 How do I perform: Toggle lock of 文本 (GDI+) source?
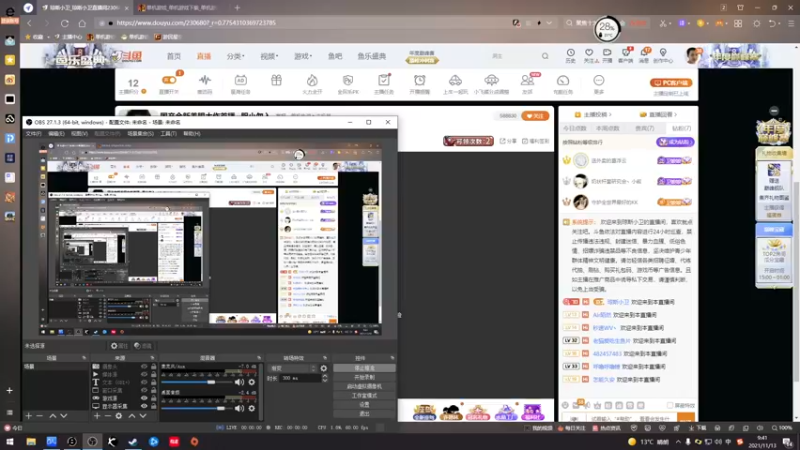154,382
